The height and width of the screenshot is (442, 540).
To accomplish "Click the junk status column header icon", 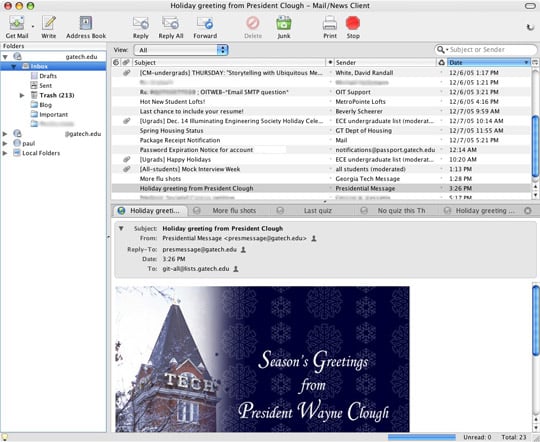I will coord(442,62).
